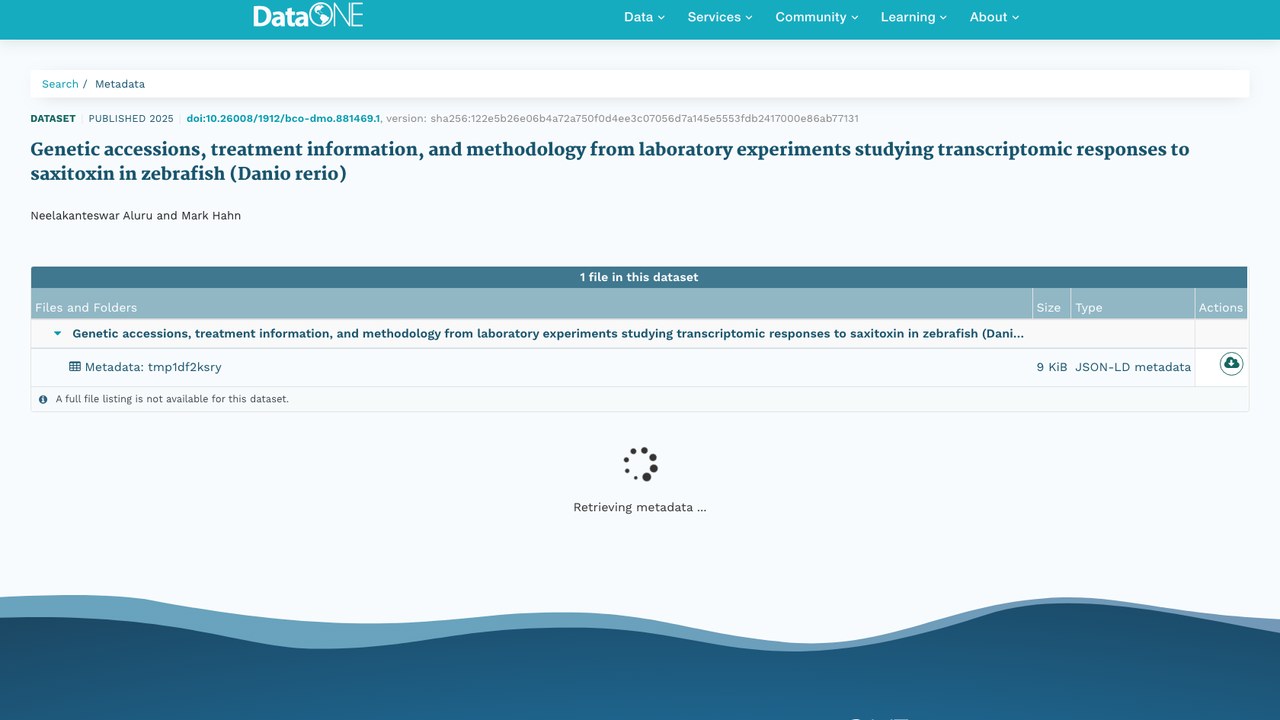
Task: Click the loading spinner above Retrieving metadata
Action: pyautogui.click(x=640, y=464)
